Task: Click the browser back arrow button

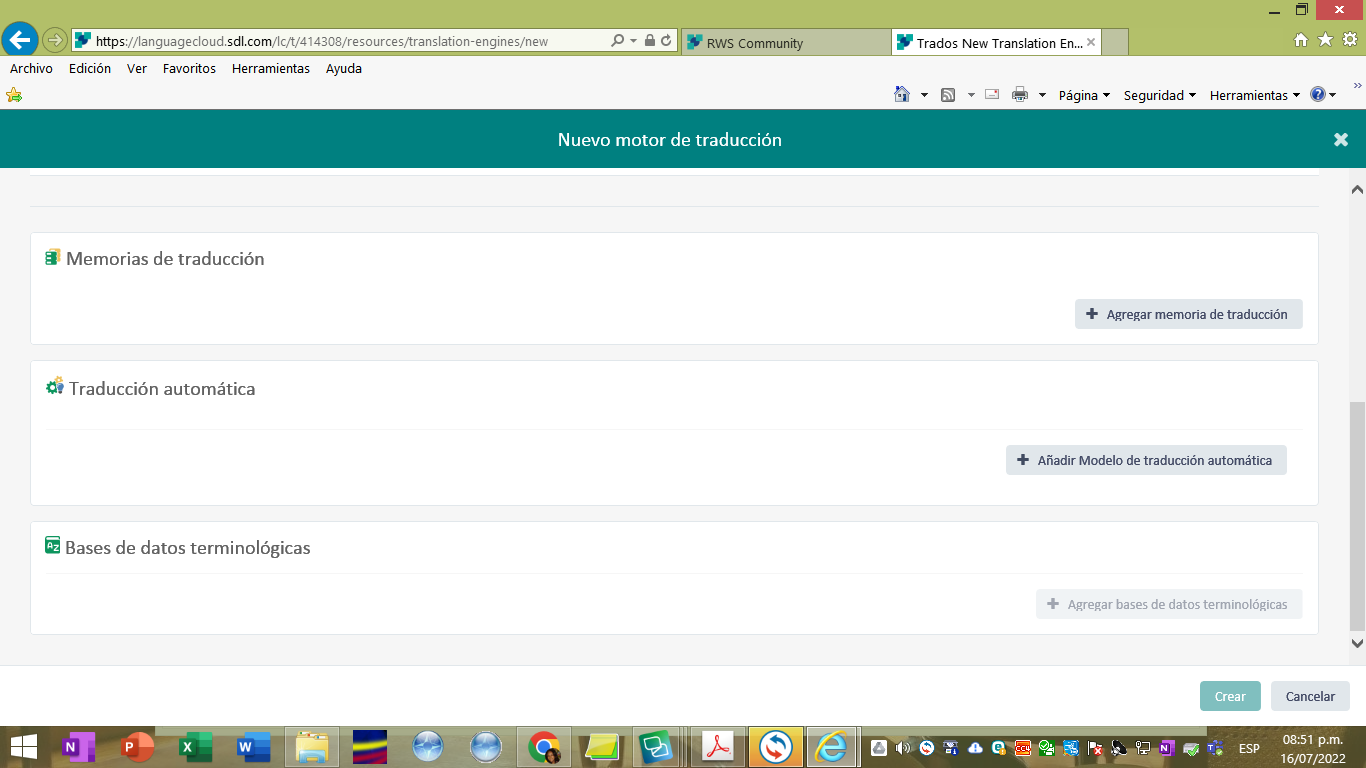Action: [x=20, y=40]
